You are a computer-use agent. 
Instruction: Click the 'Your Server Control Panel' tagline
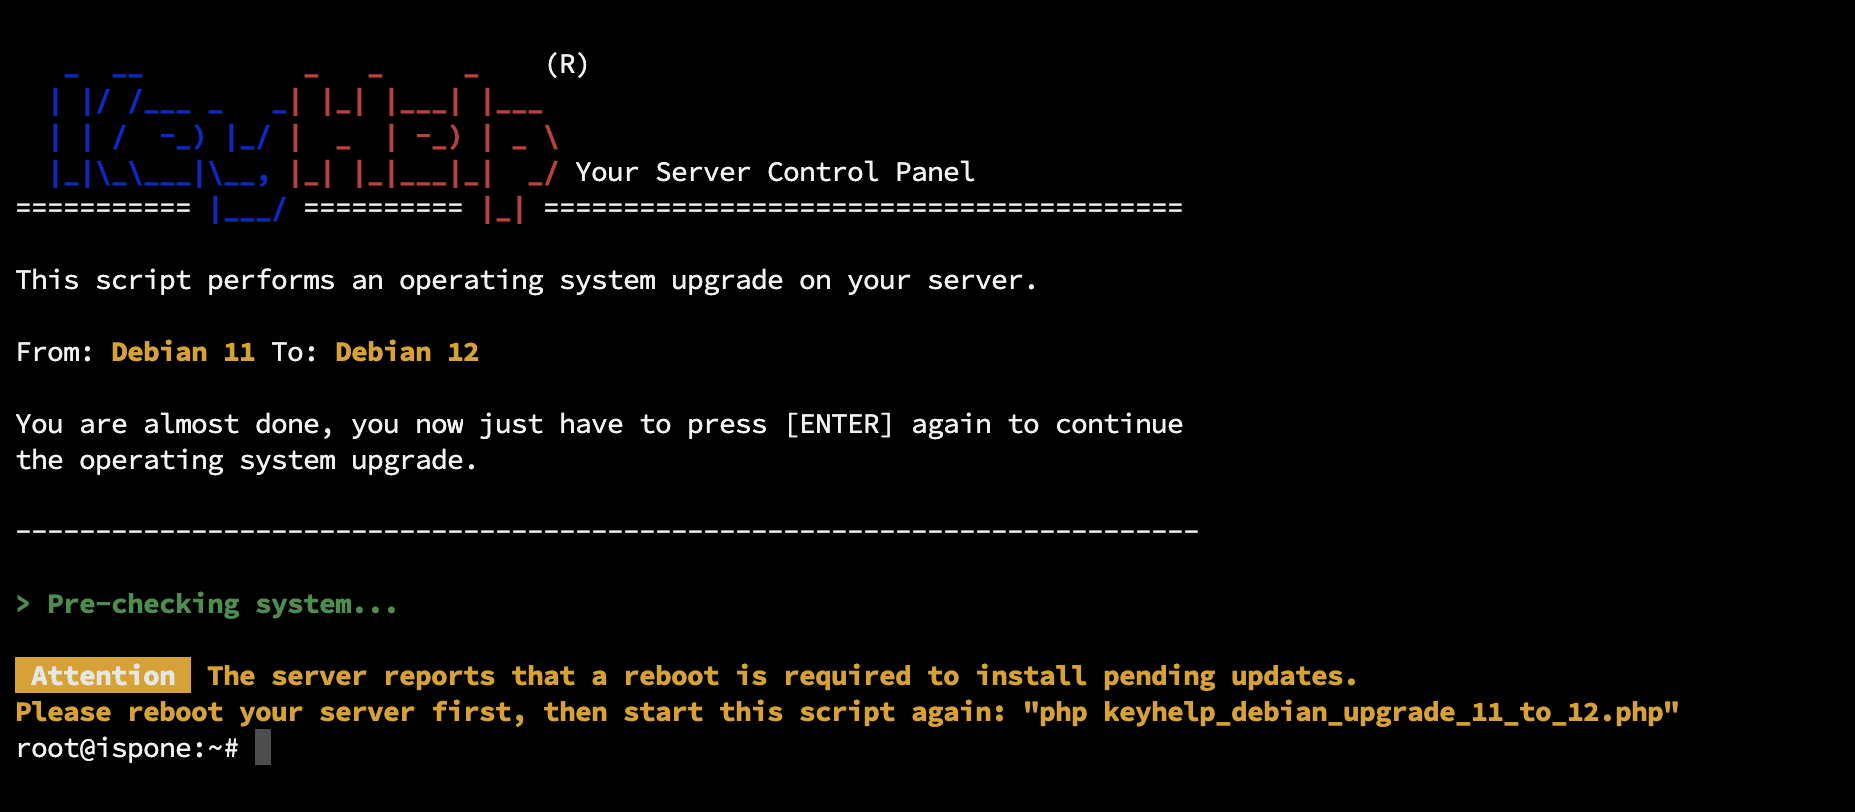(775, 172)
